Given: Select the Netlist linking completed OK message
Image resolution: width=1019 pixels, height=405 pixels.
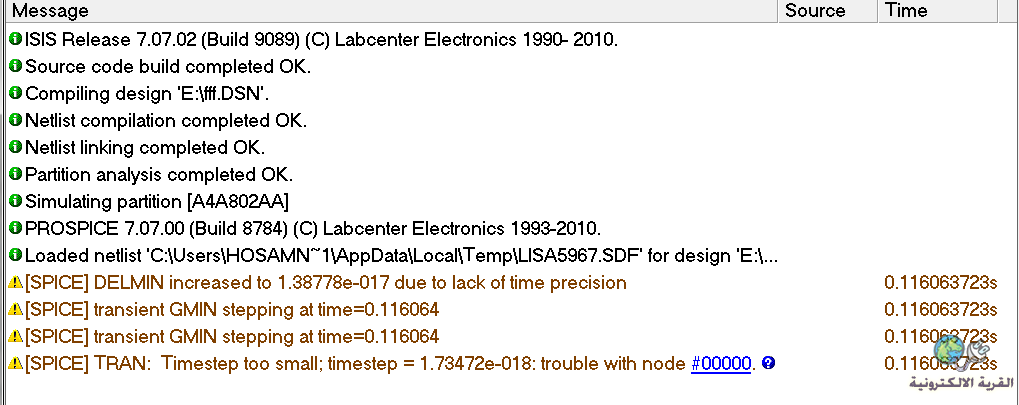Looking at the screenshot, I should 145,148.
